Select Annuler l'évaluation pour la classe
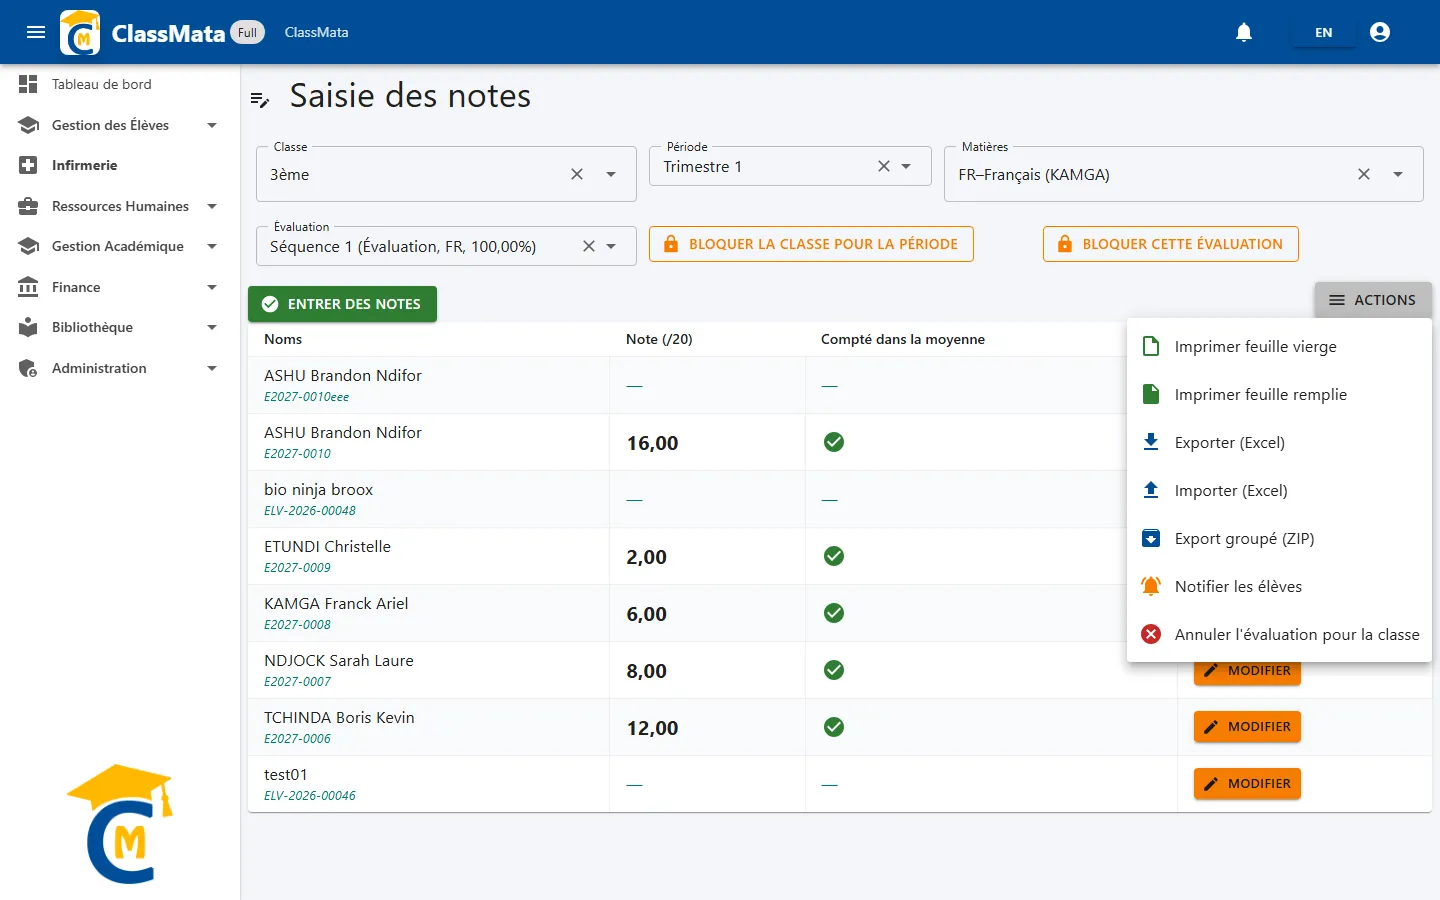Viewport: 1440px width, 900px height. [1279, 634]
